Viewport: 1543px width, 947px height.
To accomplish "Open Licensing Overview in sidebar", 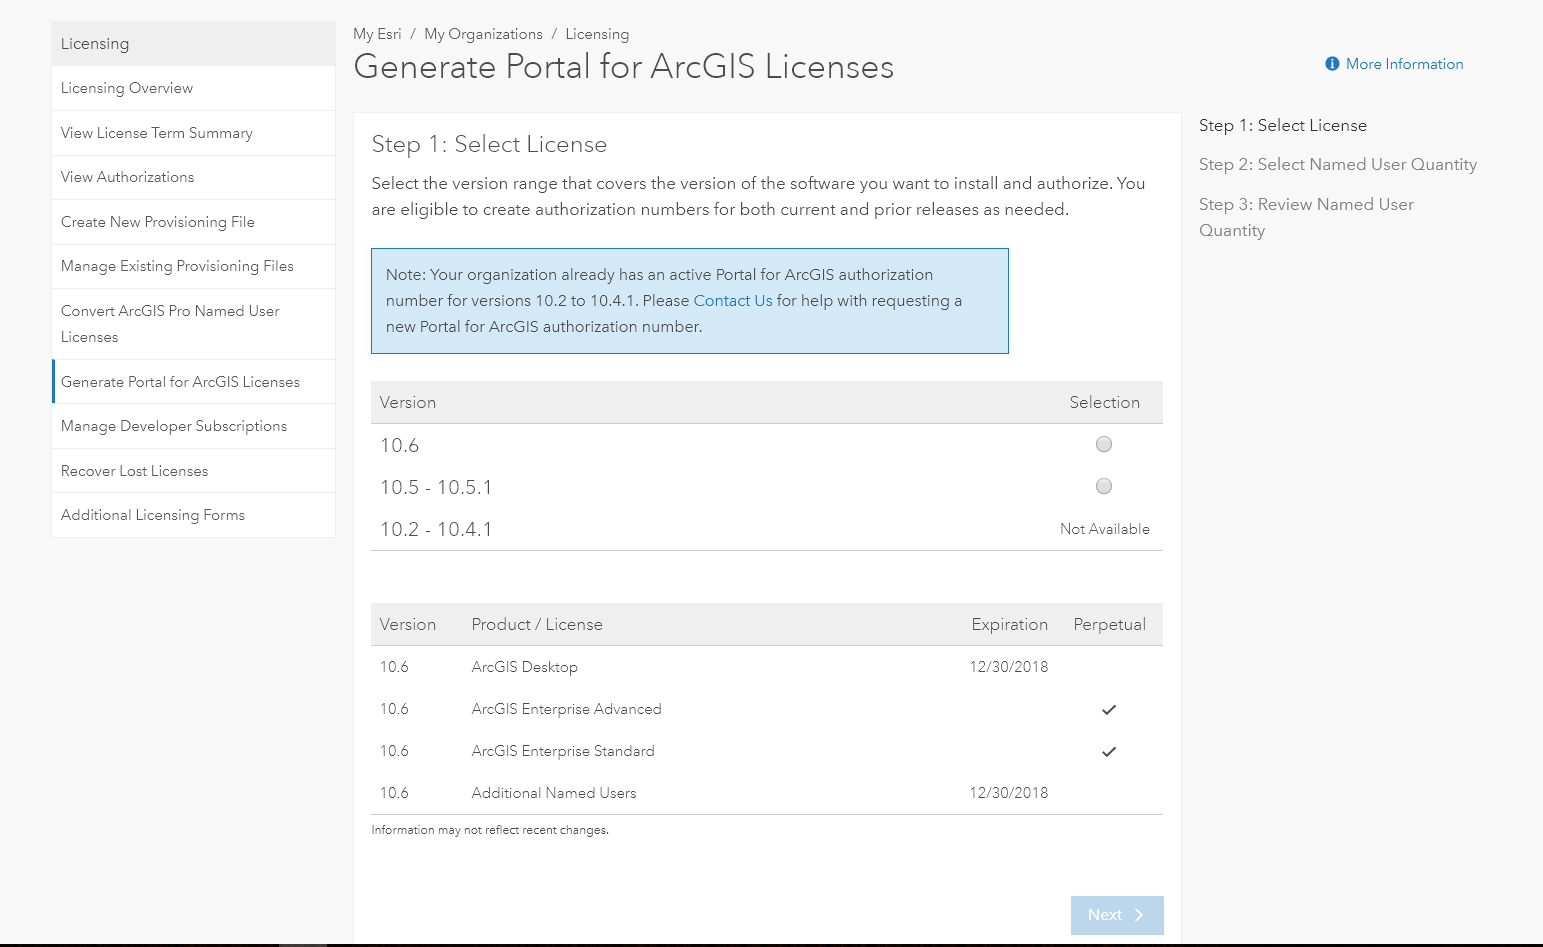I will click(x=127, y=88).
